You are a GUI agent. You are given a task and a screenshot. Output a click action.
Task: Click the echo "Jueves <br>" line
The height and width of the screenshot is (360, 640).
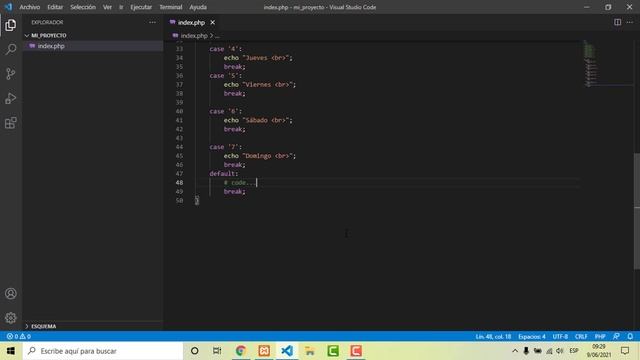click(x=258, y=58)
